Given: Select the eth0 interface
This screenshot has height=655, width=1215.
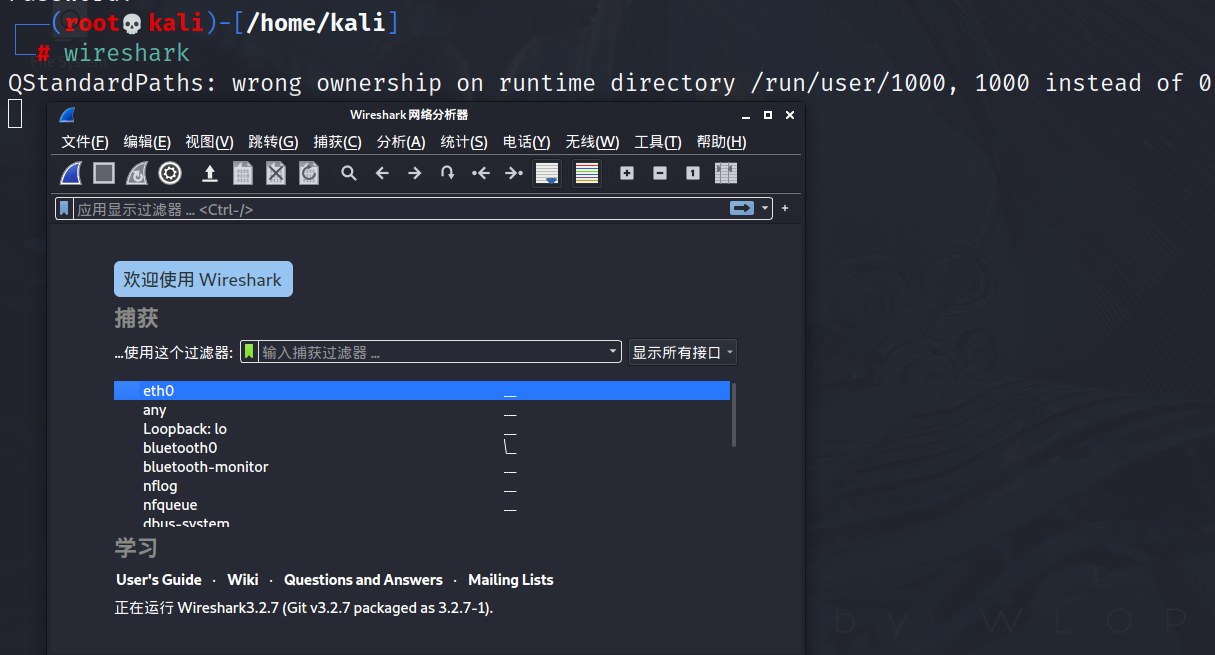Looking at the screenshot, I should point(422,391).
